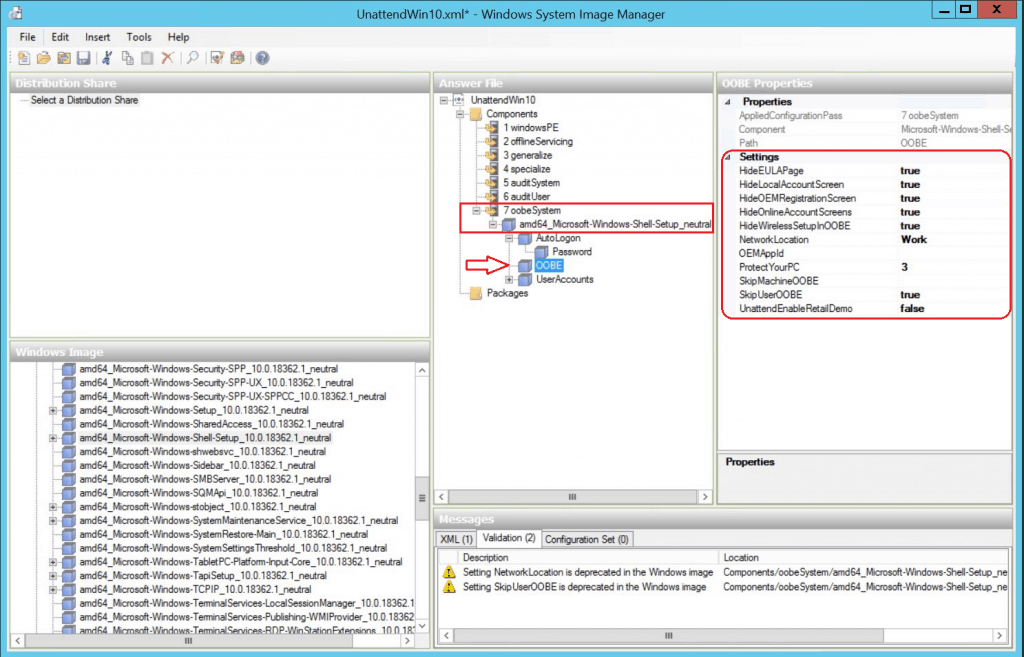Open the Edit menu
Screen dimensions: 1024x657
pyautogui.click(x=60, y=37)
